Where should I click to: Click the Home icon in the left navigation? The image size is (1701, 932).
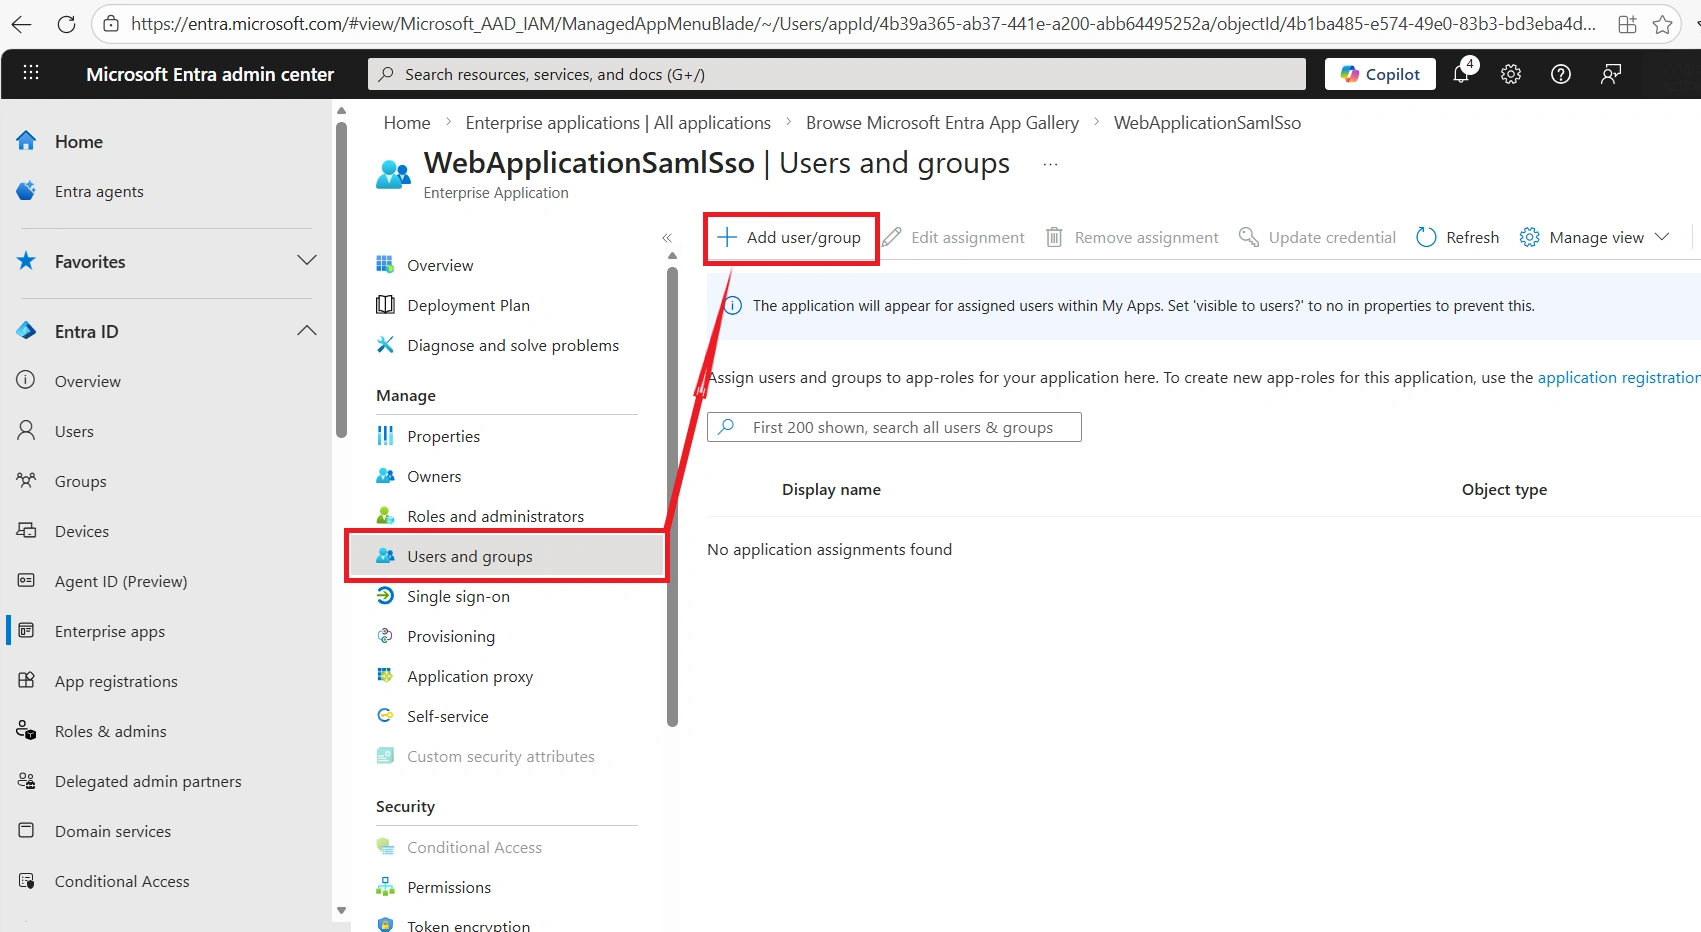pos(27,141)
